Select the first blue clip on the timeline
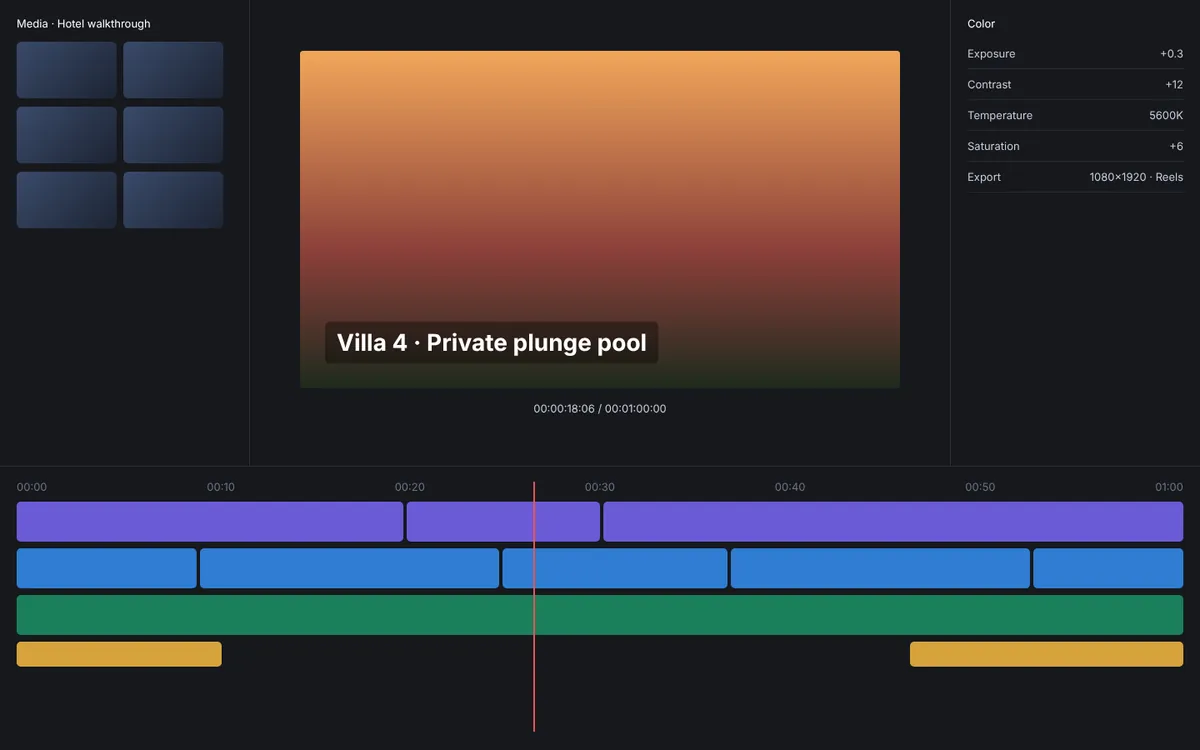The height and width of the screenshot is (750, 1200). click(x=107, y=568)
